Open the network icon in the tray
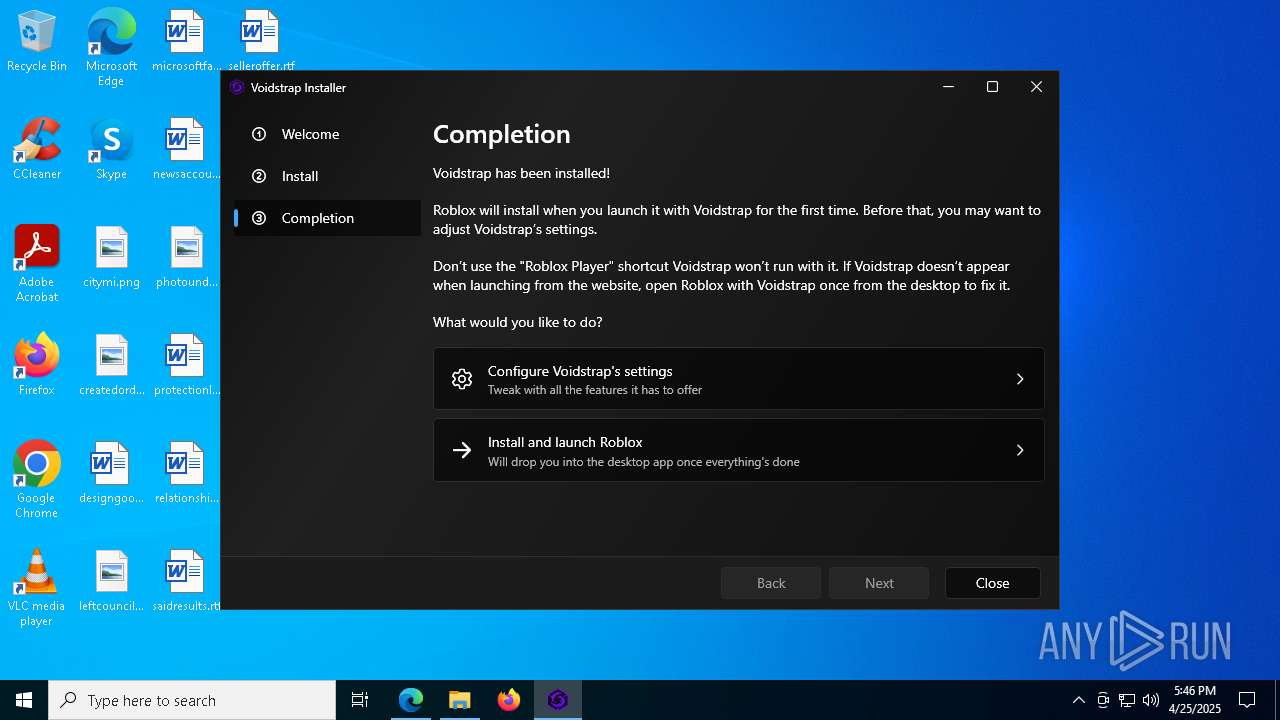1280x720 pixels. 1127,700
